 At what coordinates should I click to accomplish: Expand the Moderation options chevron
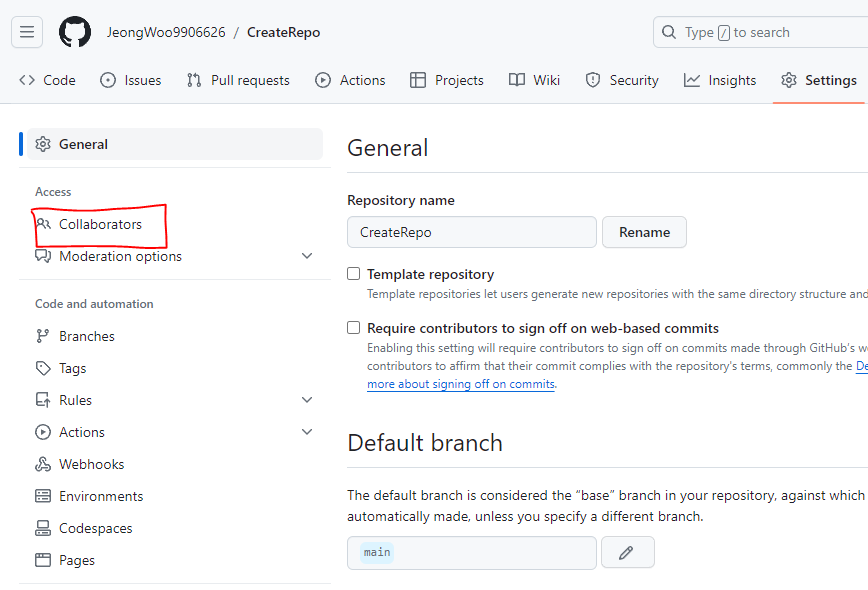click(x=307, y=256)
